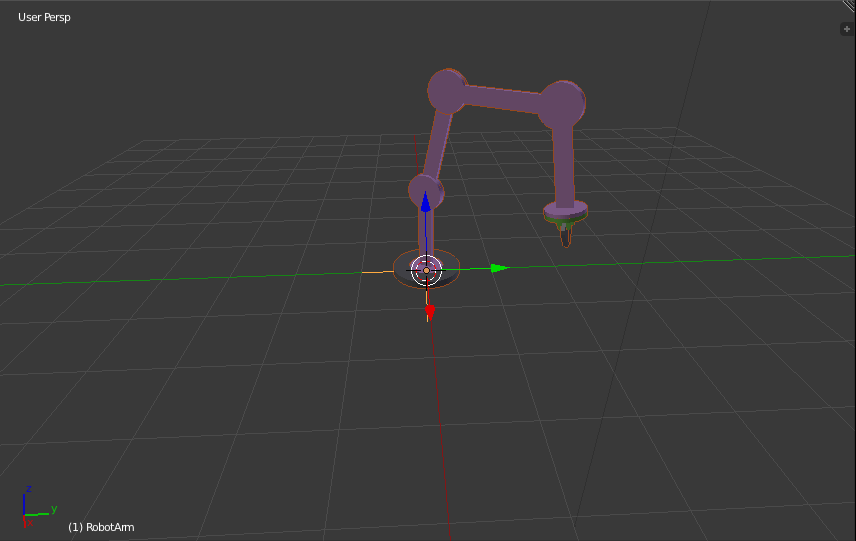Click the 'User Persp' view label
This screenshot has width=856, height=541.
44,17
